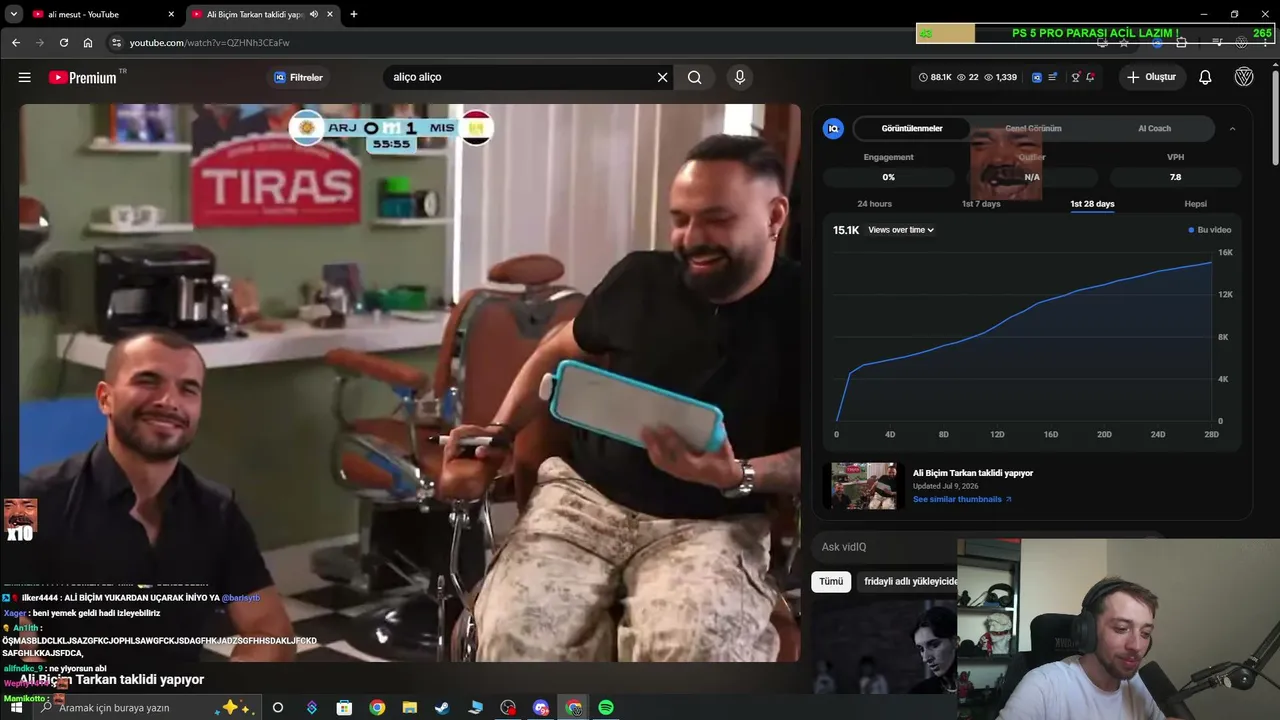Open the browser home page
1280x720 pixels.
coord(88,42)
